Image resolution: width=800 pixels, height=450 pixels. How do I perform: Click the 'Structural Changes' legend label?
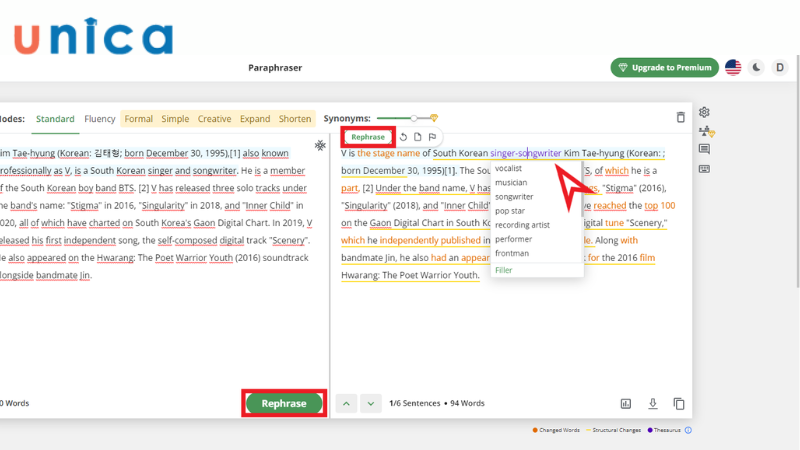(616, 430)
